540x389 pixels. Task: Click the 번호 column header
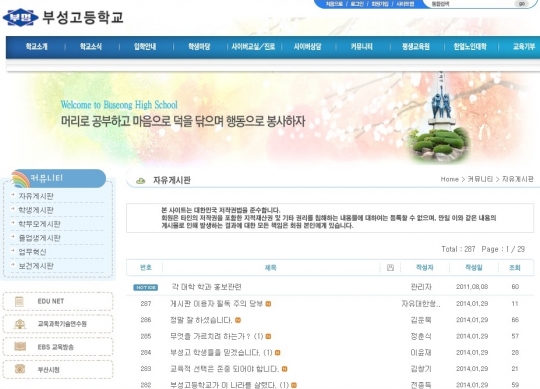pyautogui.click(x=146, y=267)
